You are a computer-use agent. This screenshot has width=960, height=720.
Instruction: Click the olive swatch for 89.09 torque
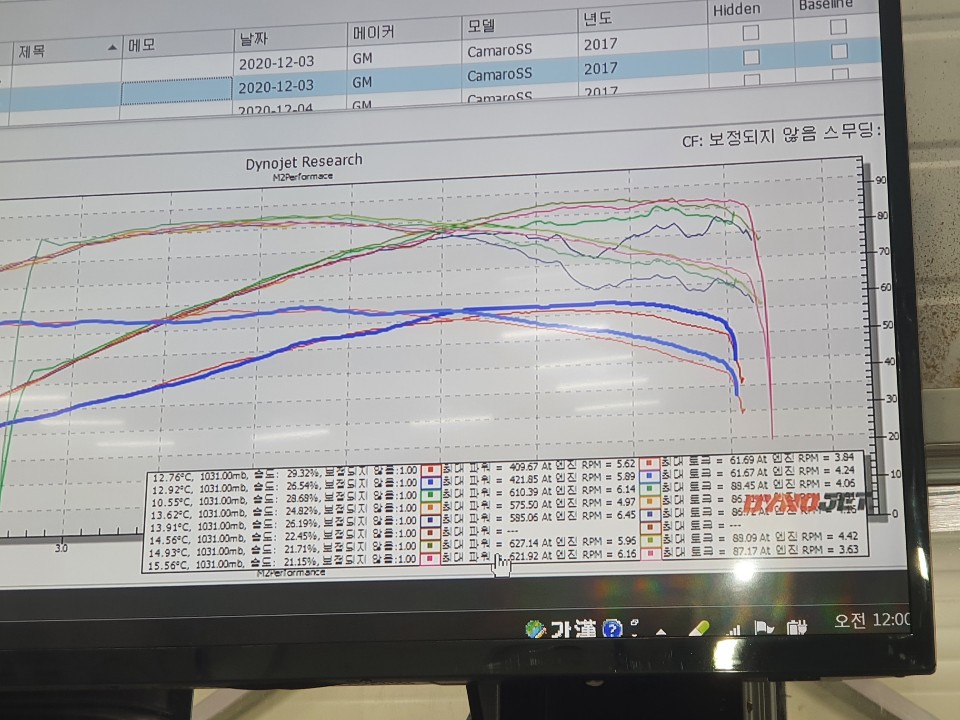pos(650,541)
